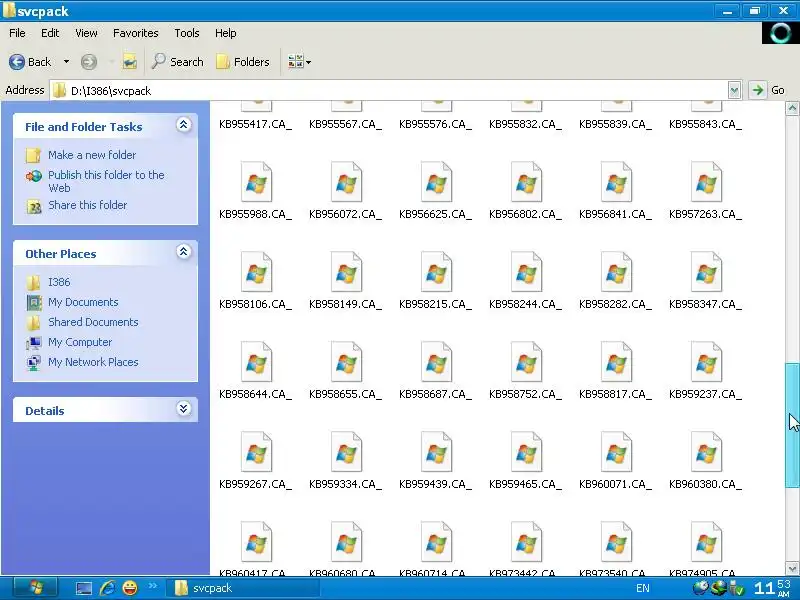Select the KB959237.CA_ file icon
Image resolution: width=800 pixels, height=600 pixels.
coord(706,362)
